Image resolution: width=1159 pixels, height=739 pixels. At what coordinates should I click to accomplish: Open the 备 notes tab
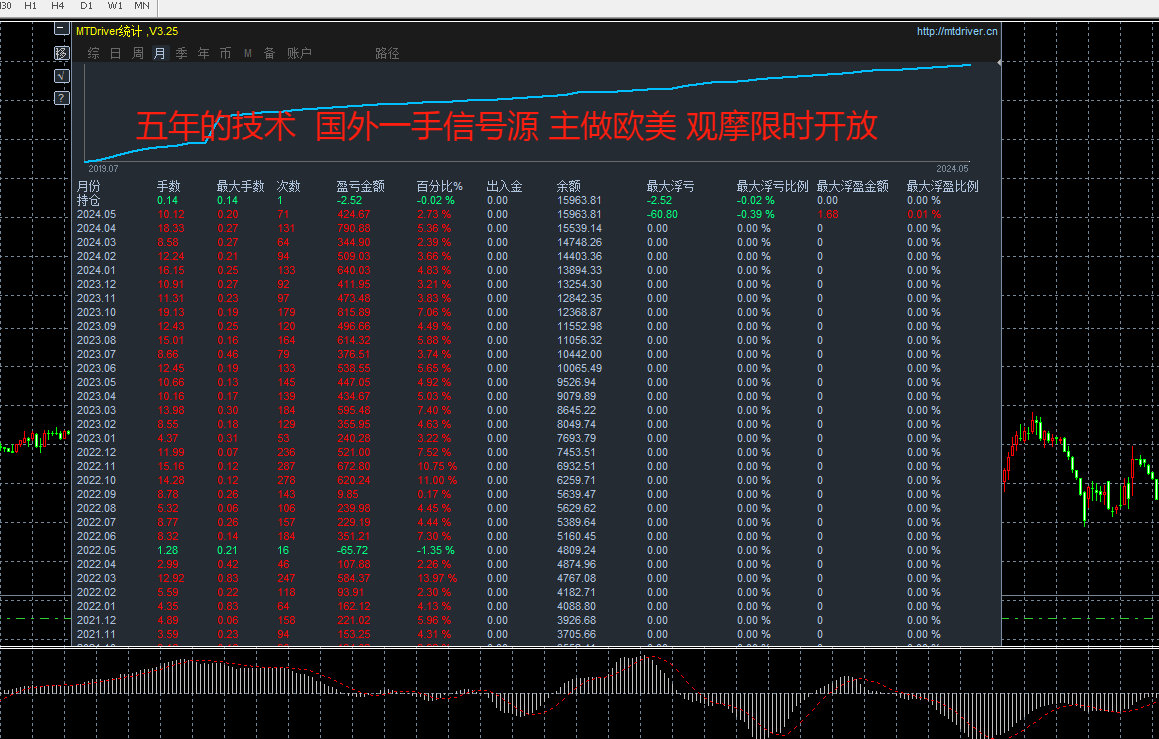click(270, 53)
